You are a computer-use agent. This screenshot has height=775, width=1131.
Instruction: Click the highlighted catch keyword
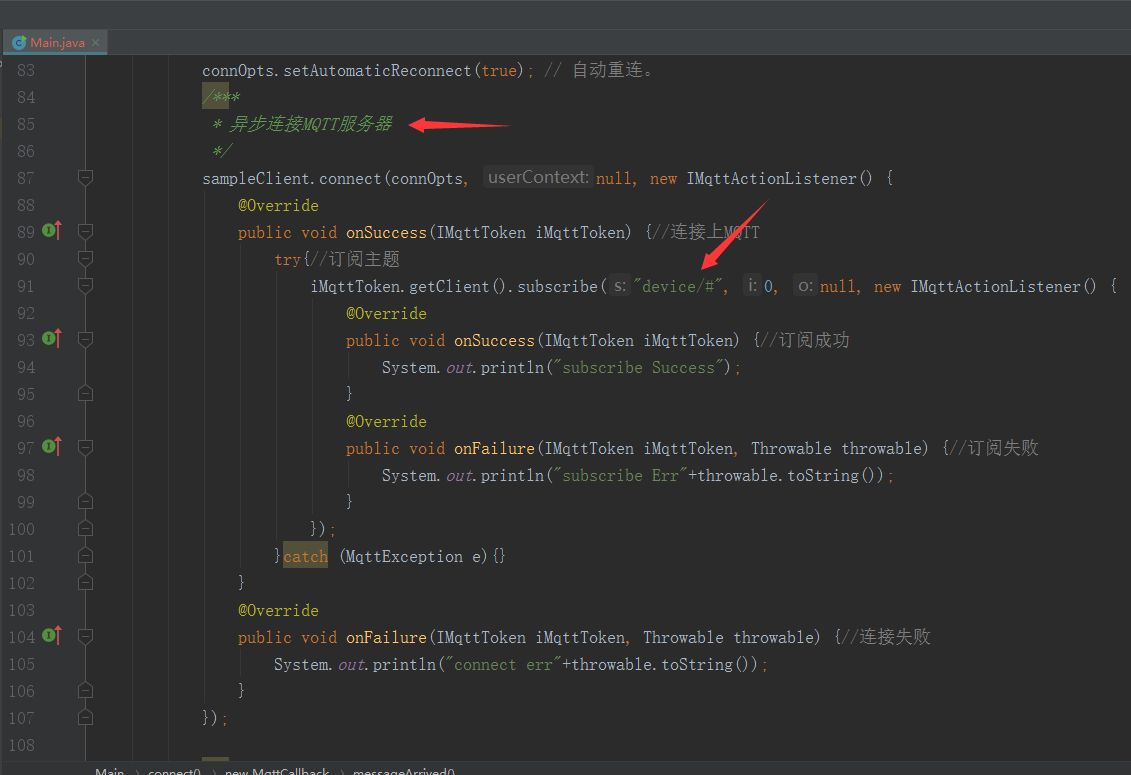point(305,556)
